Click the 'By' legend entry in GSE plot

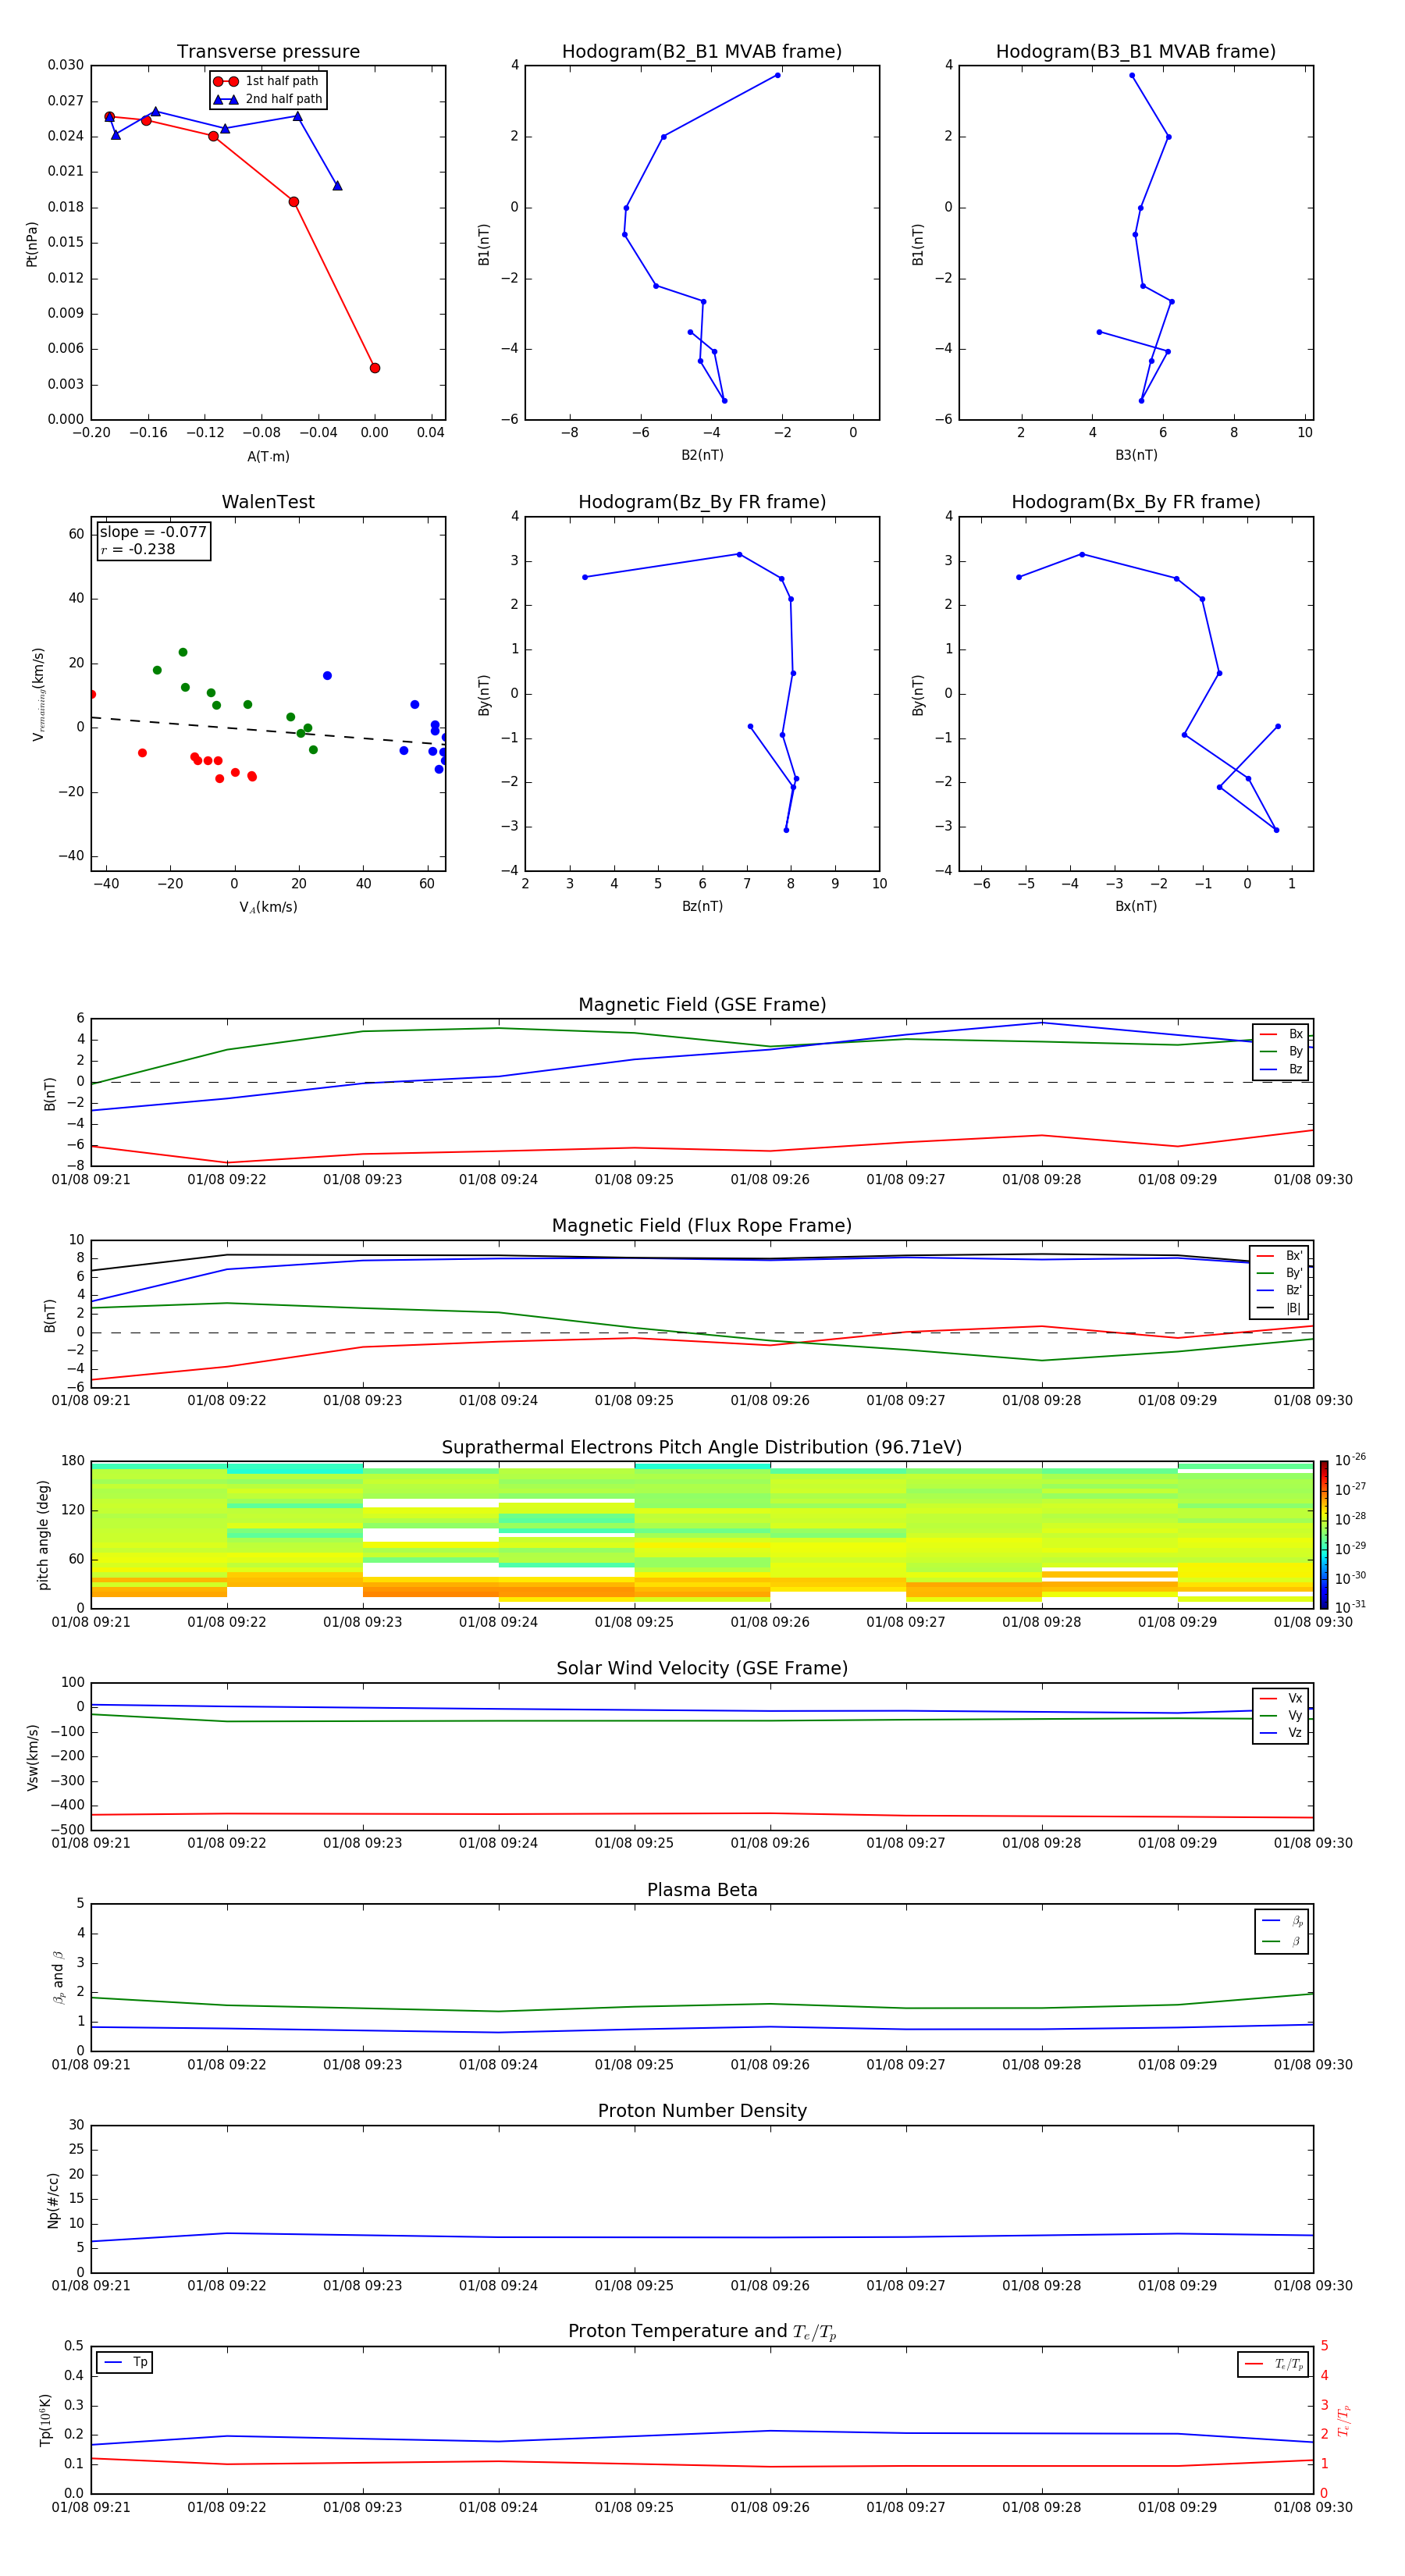click(x=1281, y=1052)
